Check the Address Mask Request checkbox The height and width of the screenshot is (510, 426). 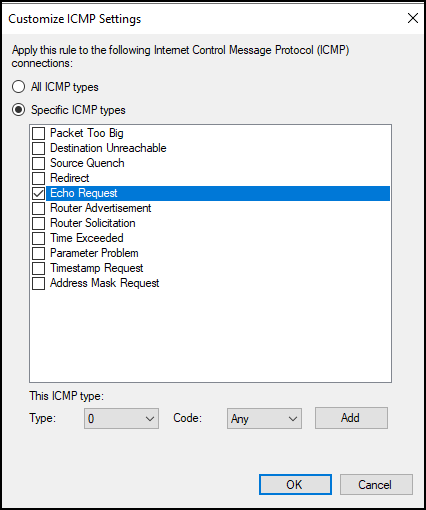point(39,283)
